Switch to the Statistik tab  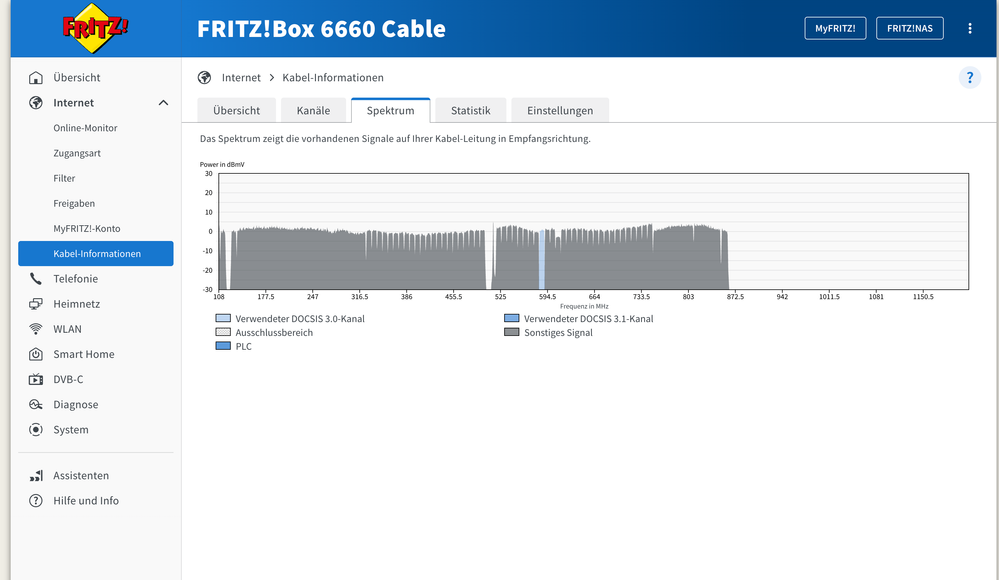click(471, 110)
